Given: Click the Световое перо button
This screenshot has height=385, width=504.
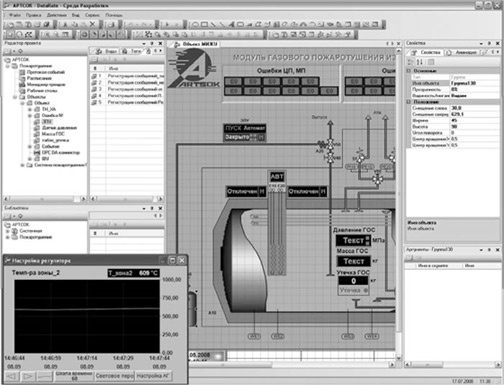Looking at the screenshot, I should [114, 376].
